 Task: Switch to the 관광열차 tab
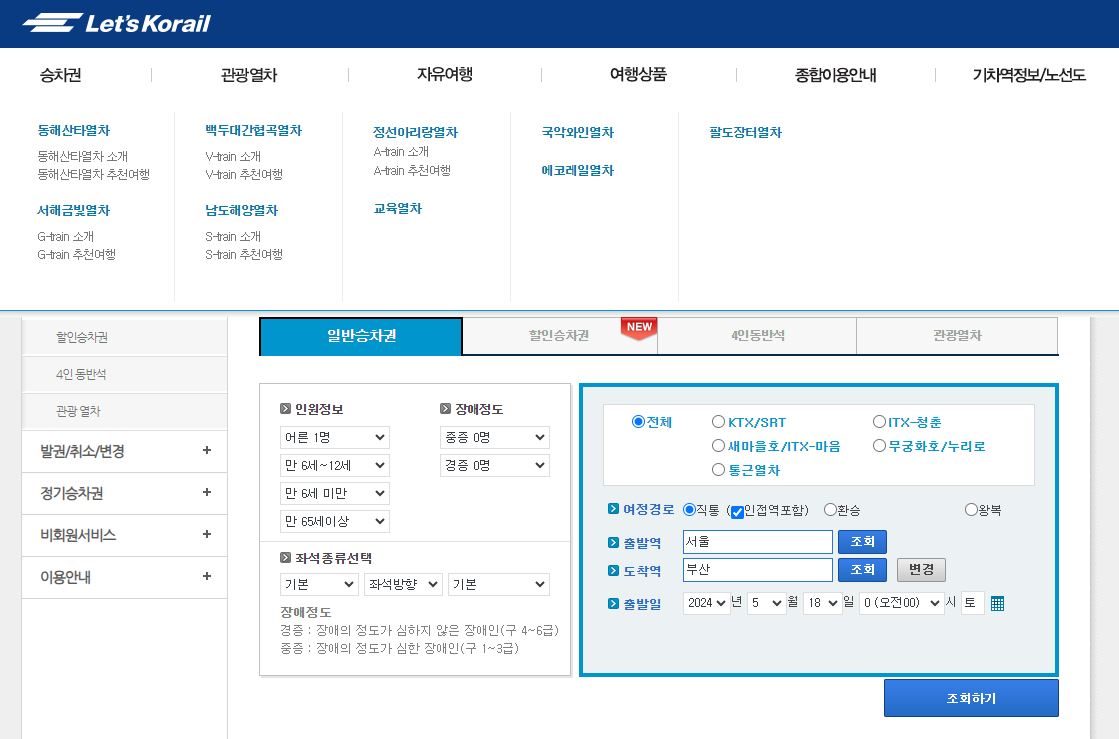pos(957,335)
